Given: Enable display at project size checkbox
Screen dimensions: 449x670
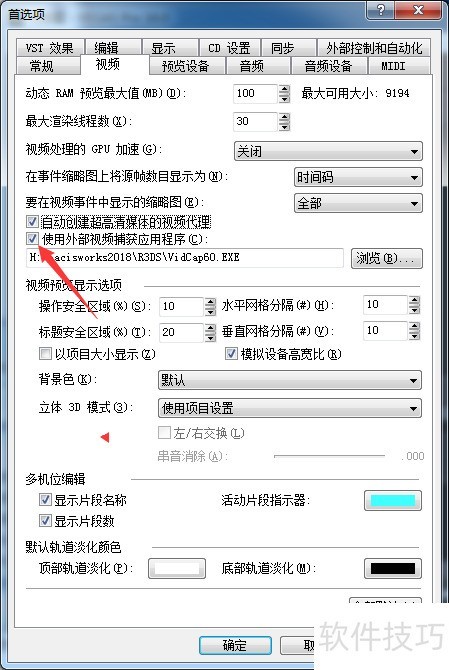Looking at the screenshot, I should [45, 353].
